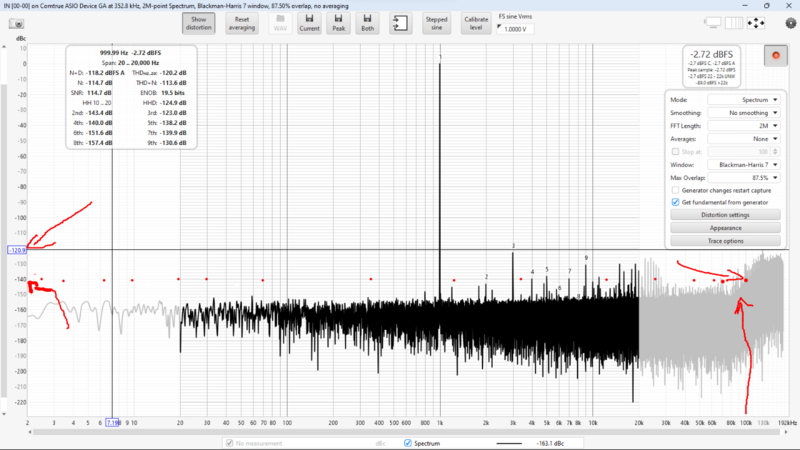Click Reset averaging

point(242,23)
